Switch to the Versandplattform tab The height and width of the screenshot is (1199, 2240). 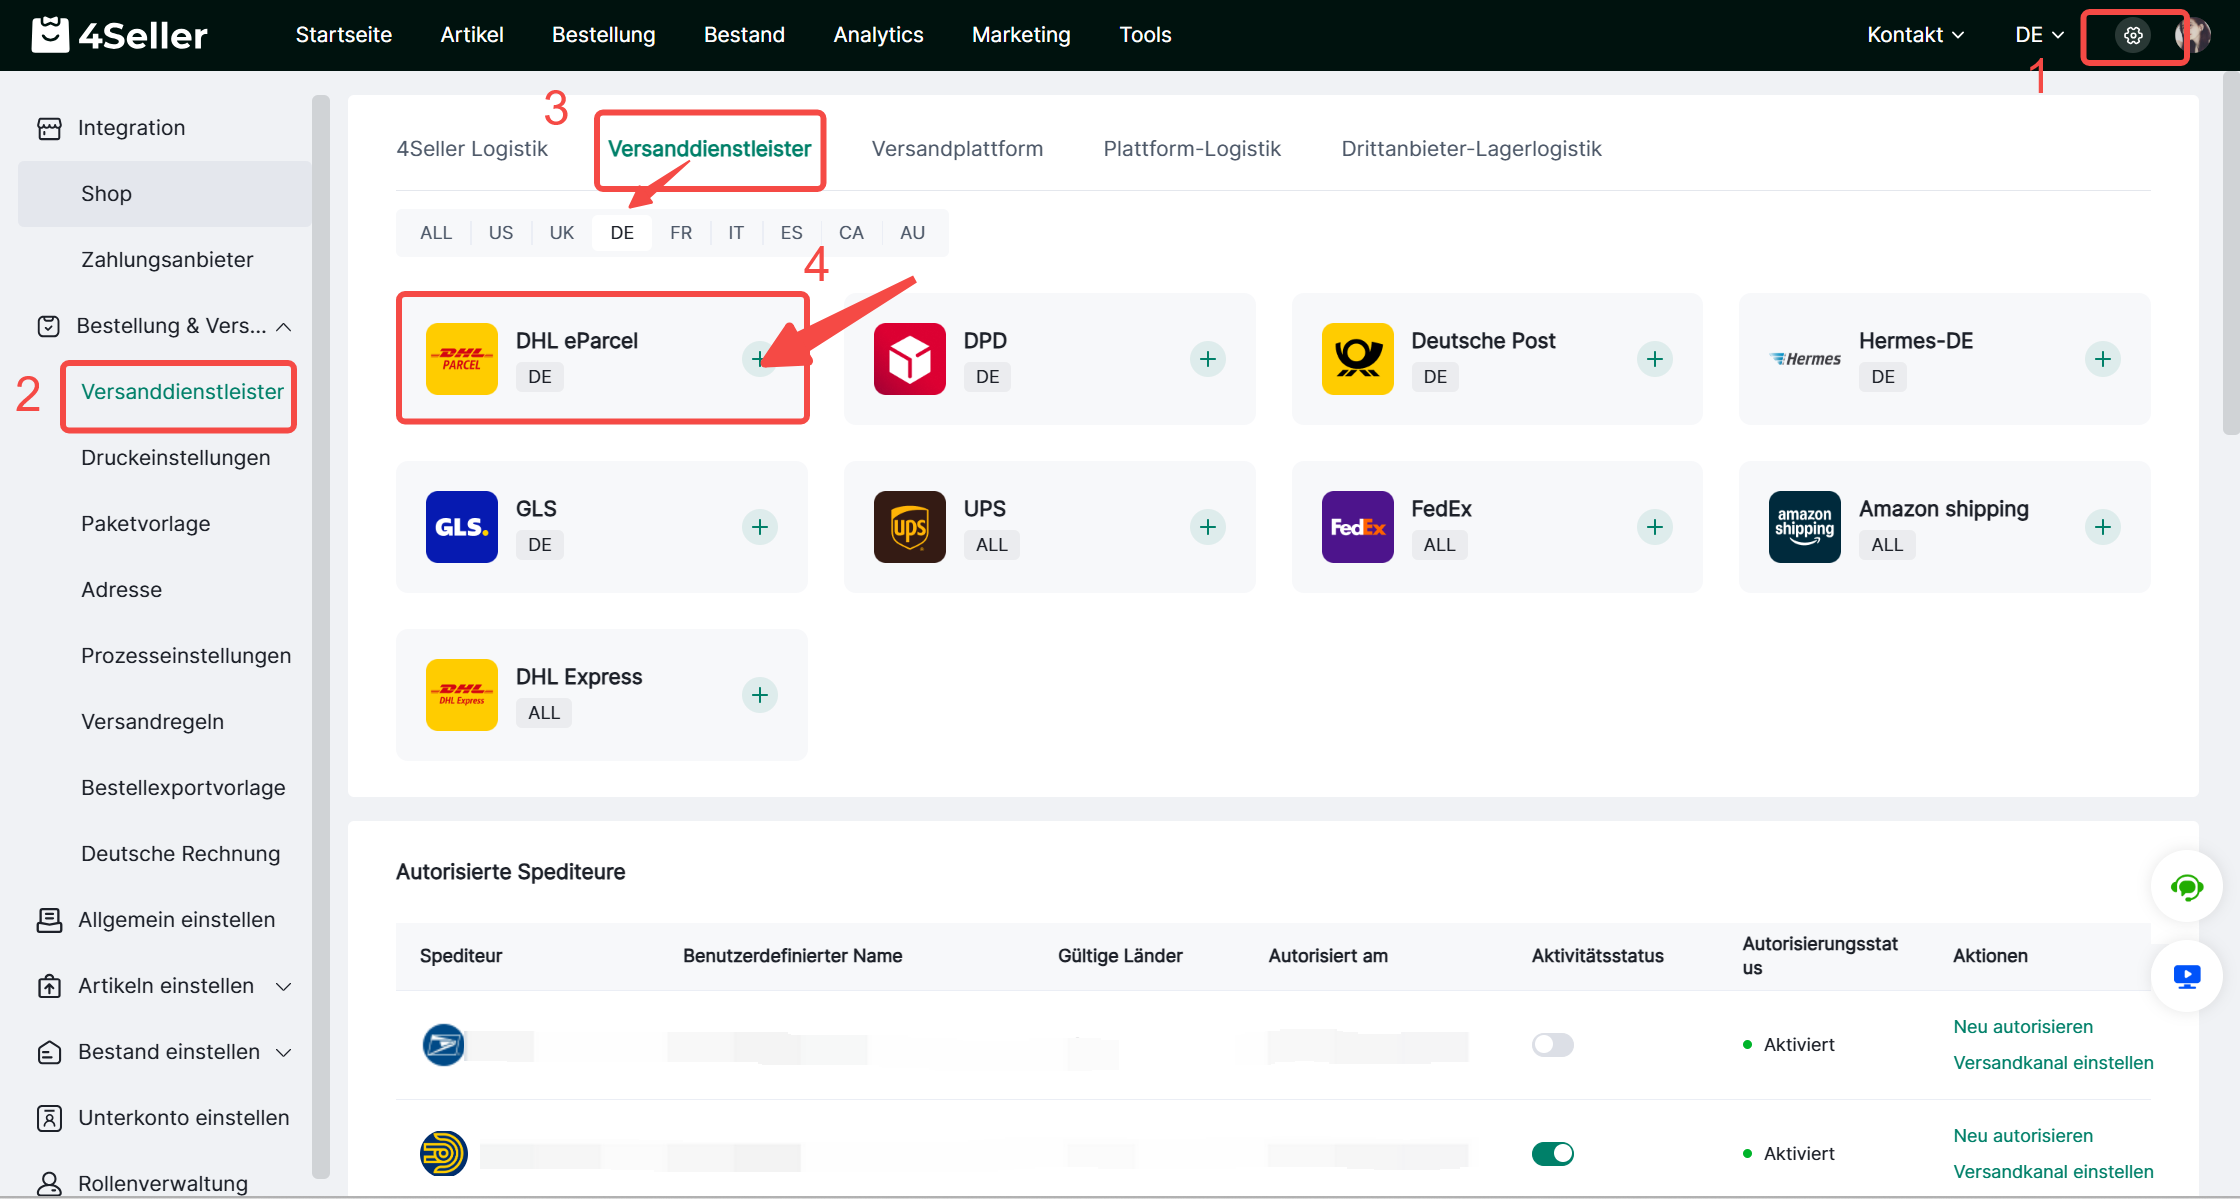957,149
